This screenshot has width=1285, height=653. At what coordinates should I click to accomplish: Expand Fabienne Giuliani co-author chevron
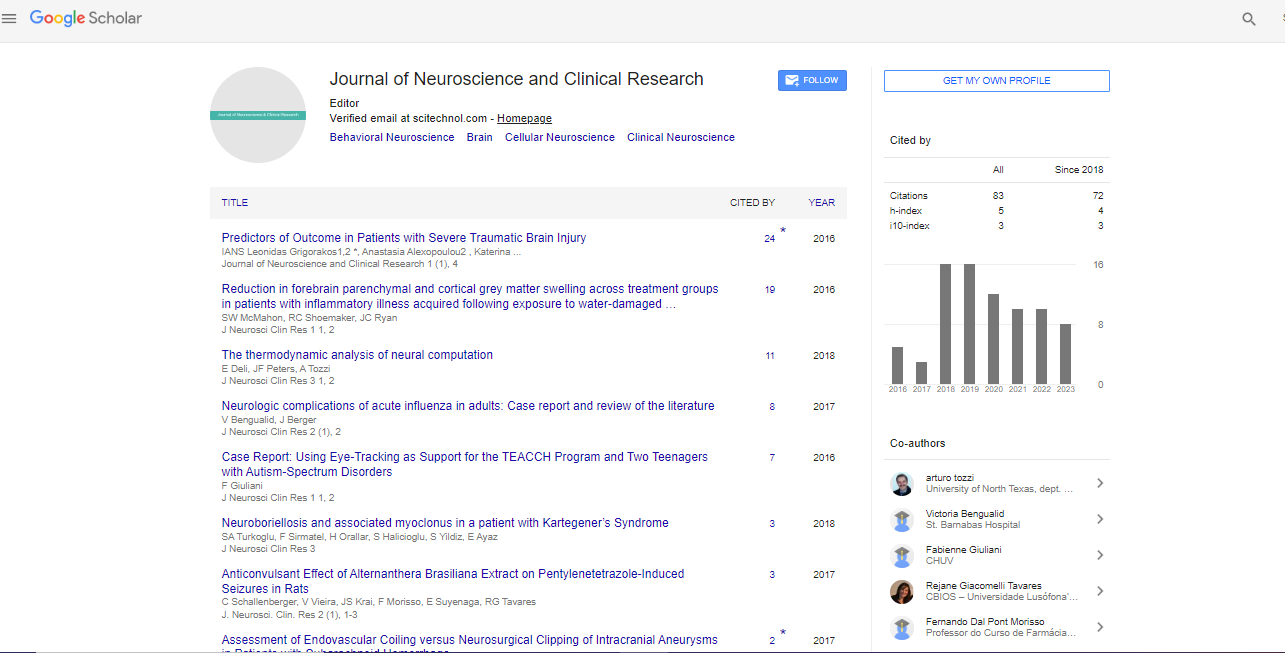tap(1099, 556)
